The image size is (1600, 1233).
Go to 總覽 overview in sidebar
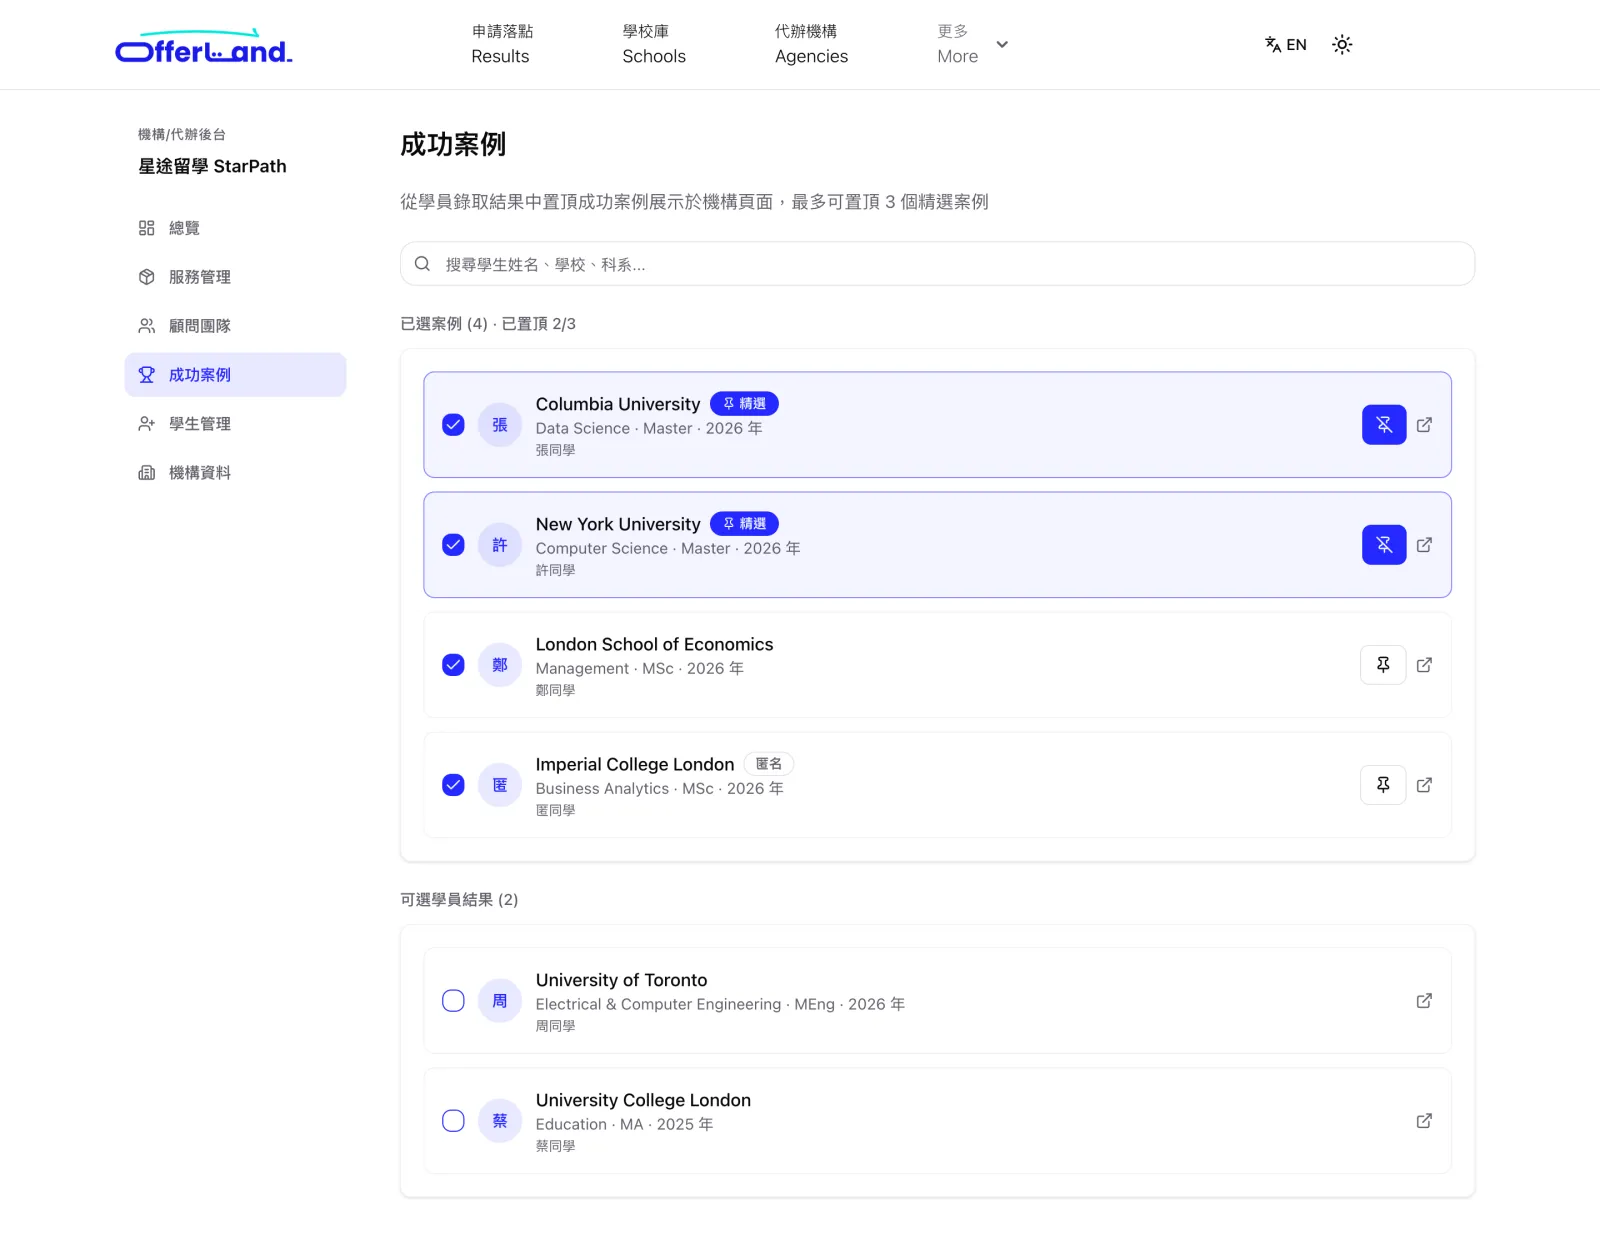(x=235, y=228)
